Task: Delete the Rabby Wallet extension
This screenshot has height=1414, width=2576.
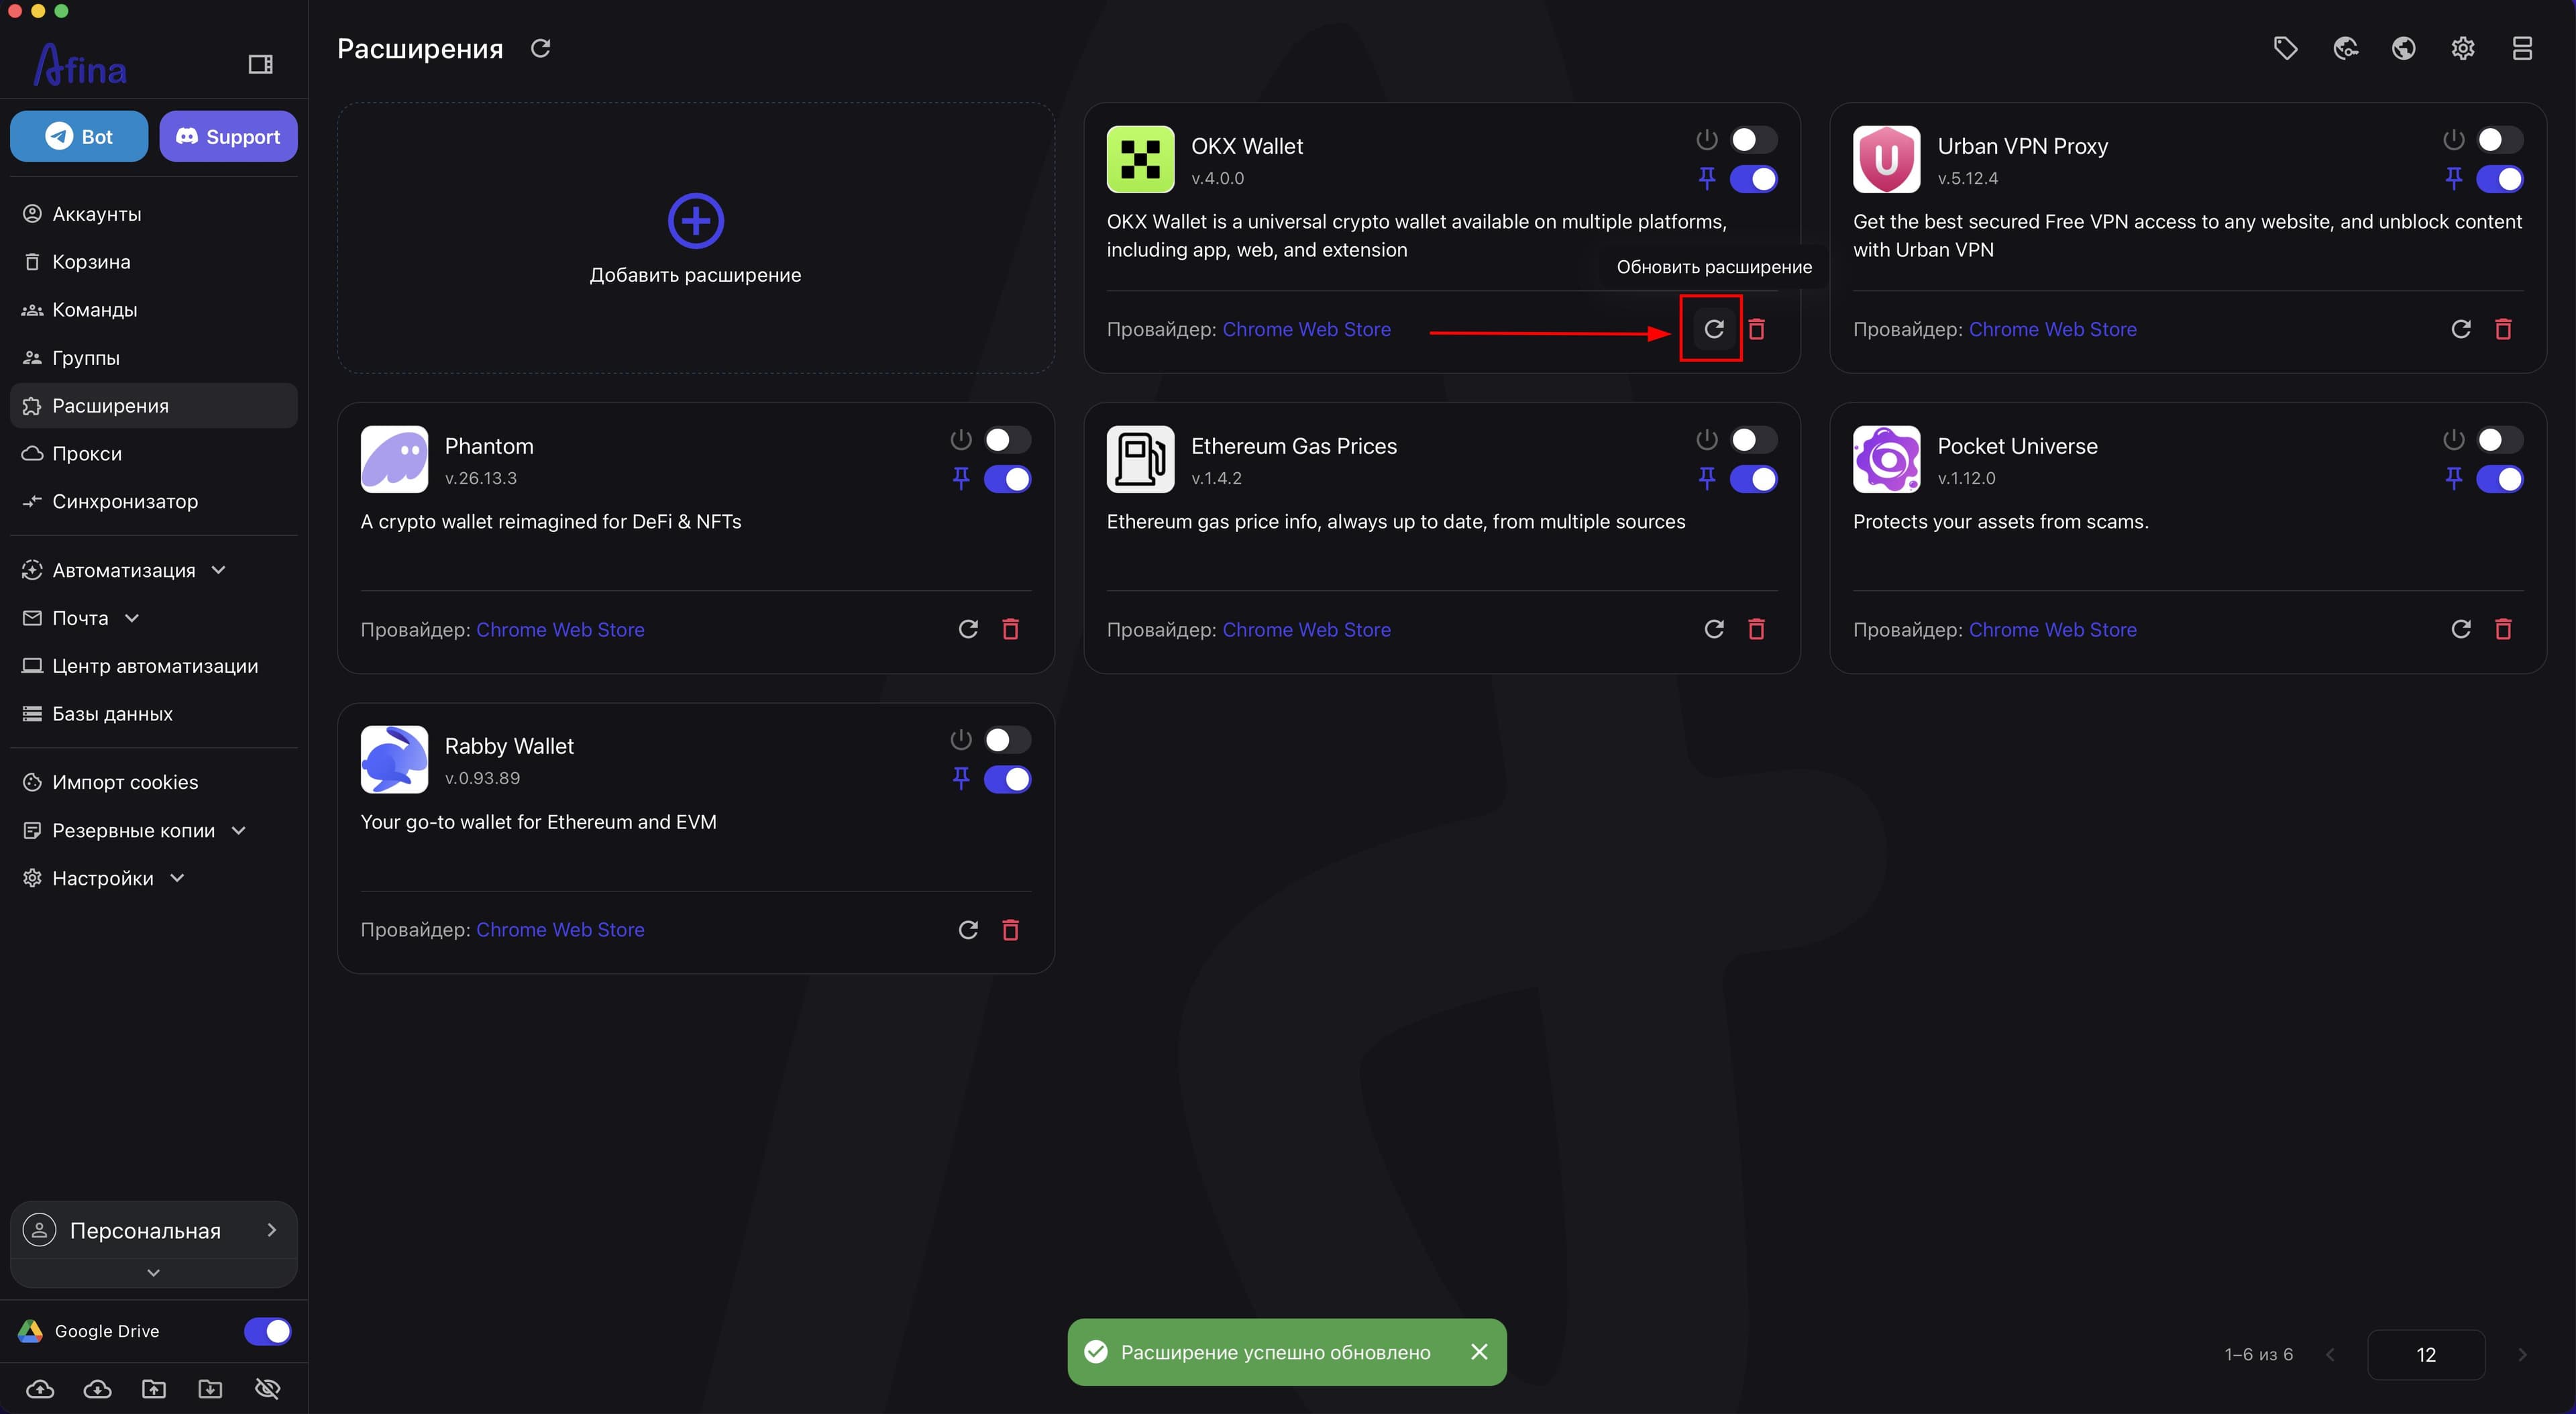Action: (x=1010, y=930)
